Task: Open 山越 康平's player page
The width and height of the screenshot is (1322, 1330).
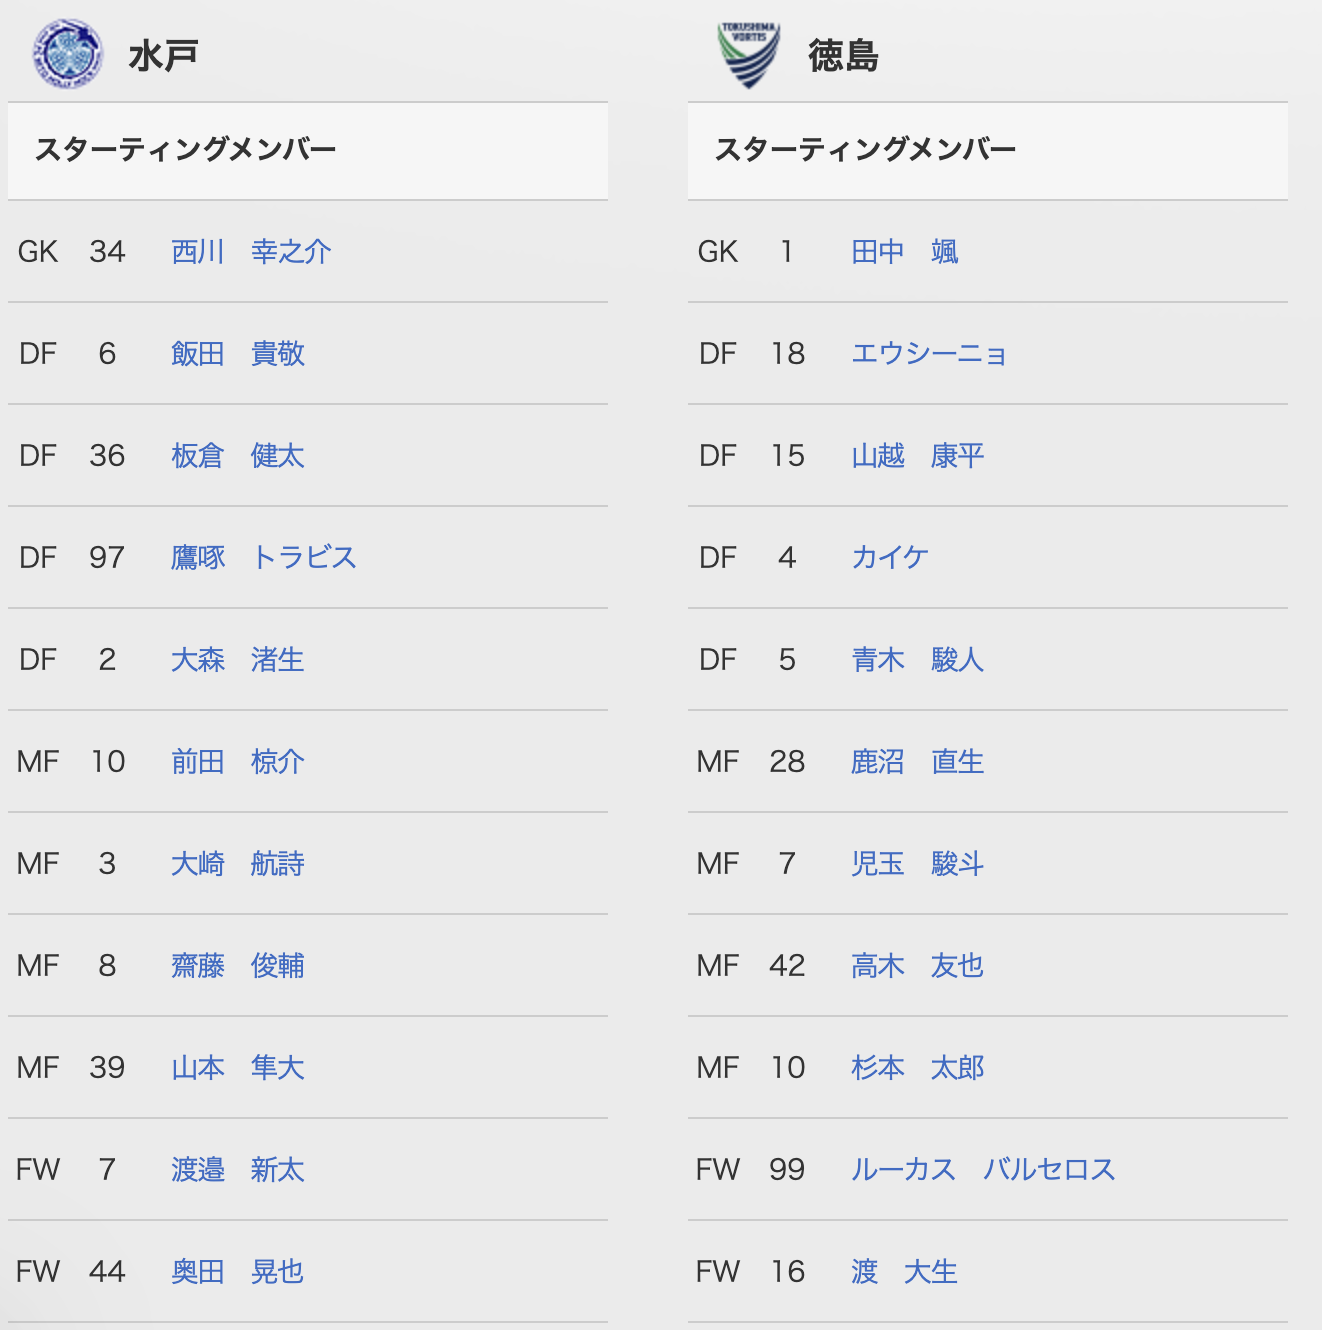Action: coord(918,456)
